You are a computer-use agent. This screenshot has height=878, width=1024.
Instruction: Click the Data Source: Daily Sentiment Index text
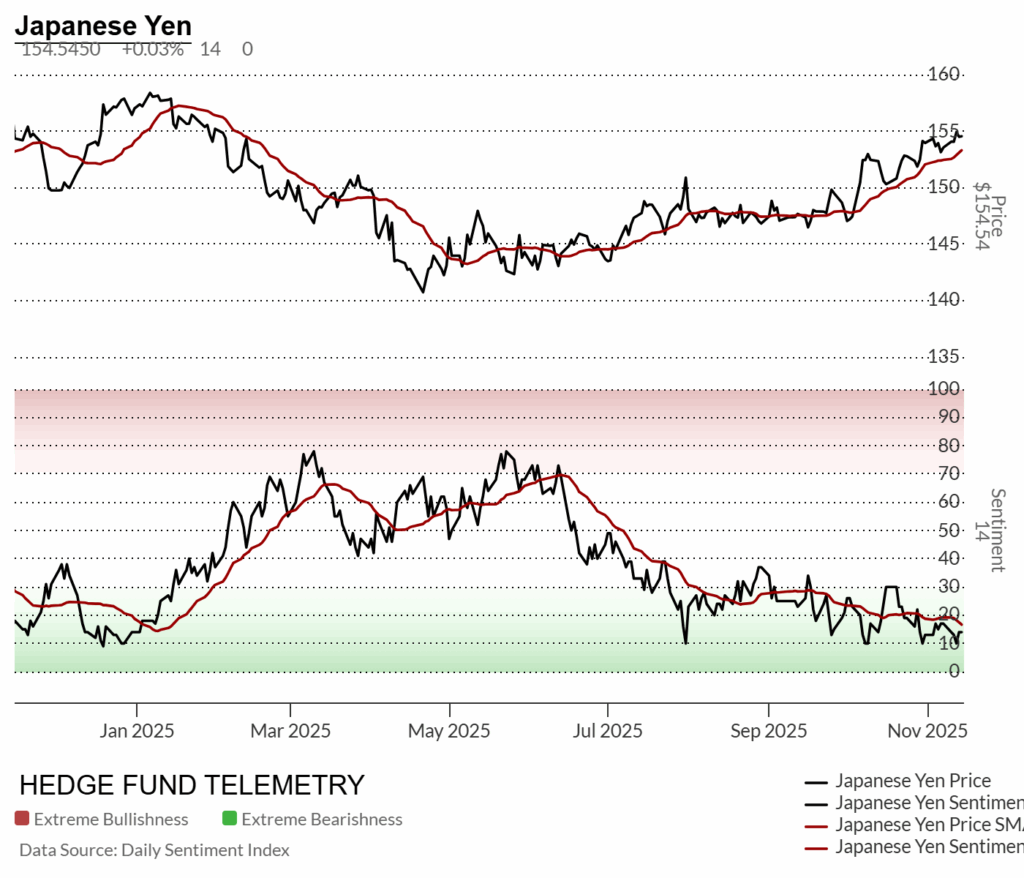154,850
